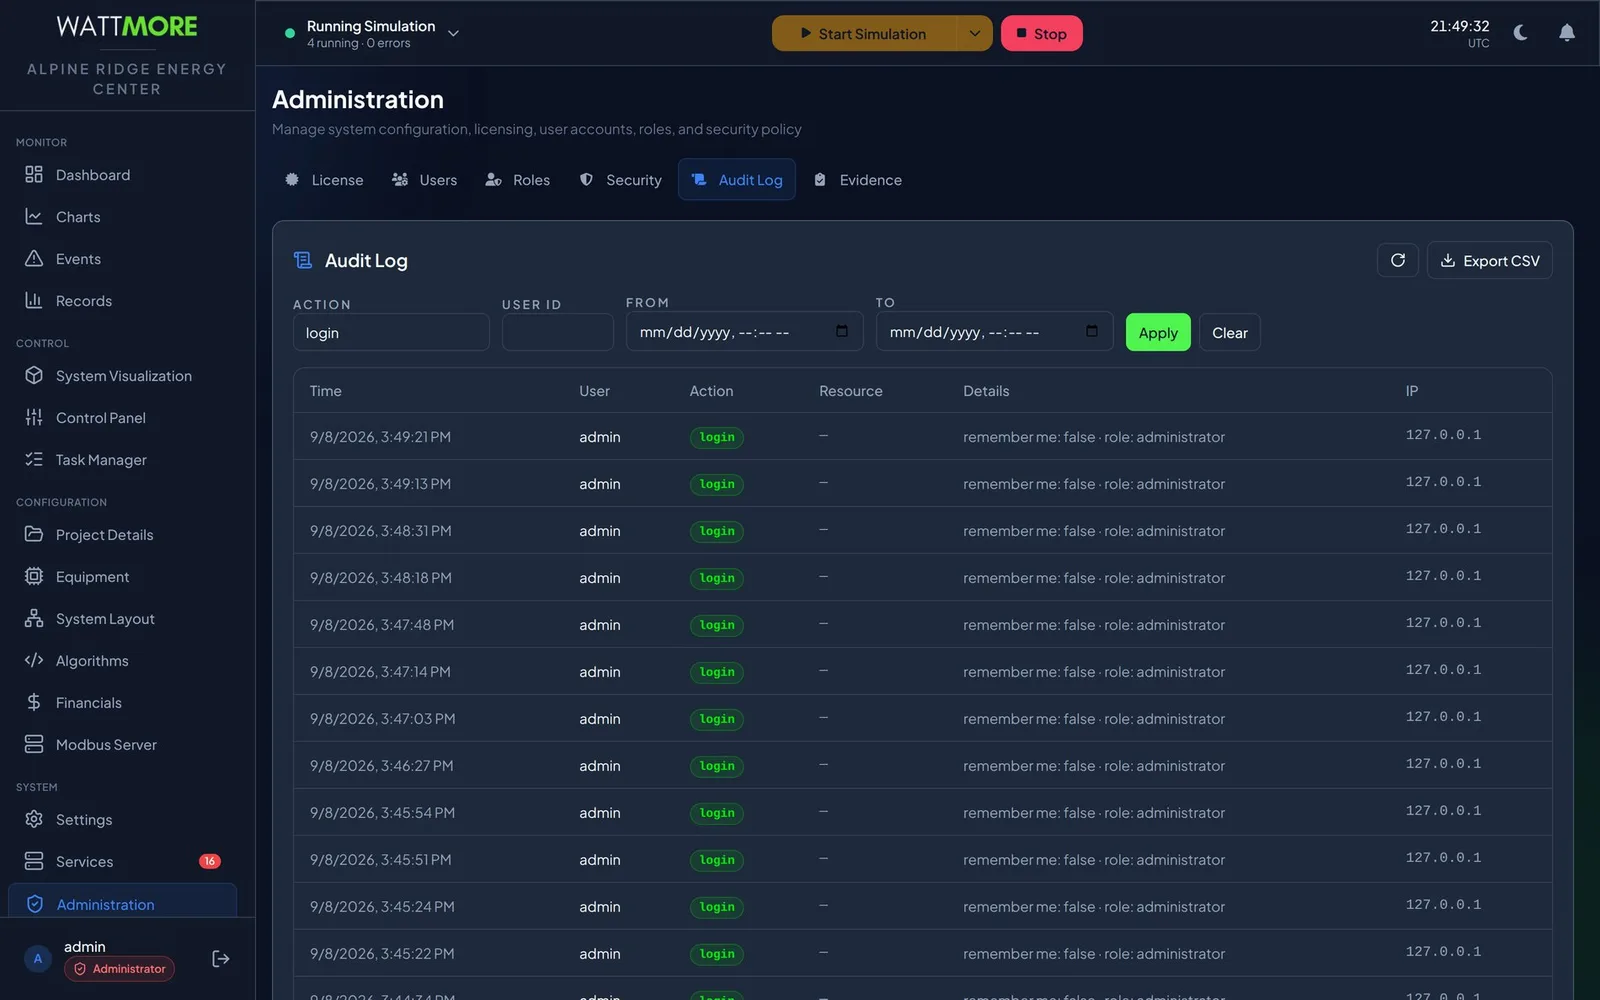
Task: Click login badge in 3:47:03 PM row
Action: (x=717, y=719)
